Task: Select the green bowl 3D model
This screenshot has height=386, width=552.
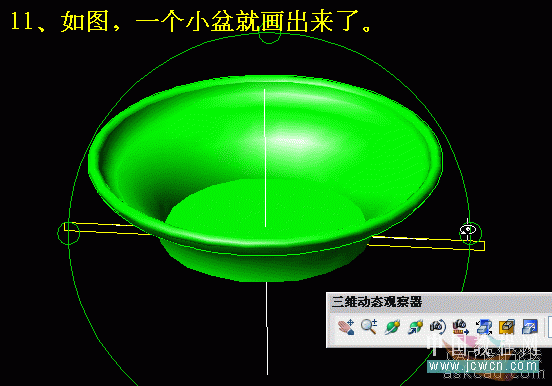Action: pyautogui.click(x=265, y=178)
